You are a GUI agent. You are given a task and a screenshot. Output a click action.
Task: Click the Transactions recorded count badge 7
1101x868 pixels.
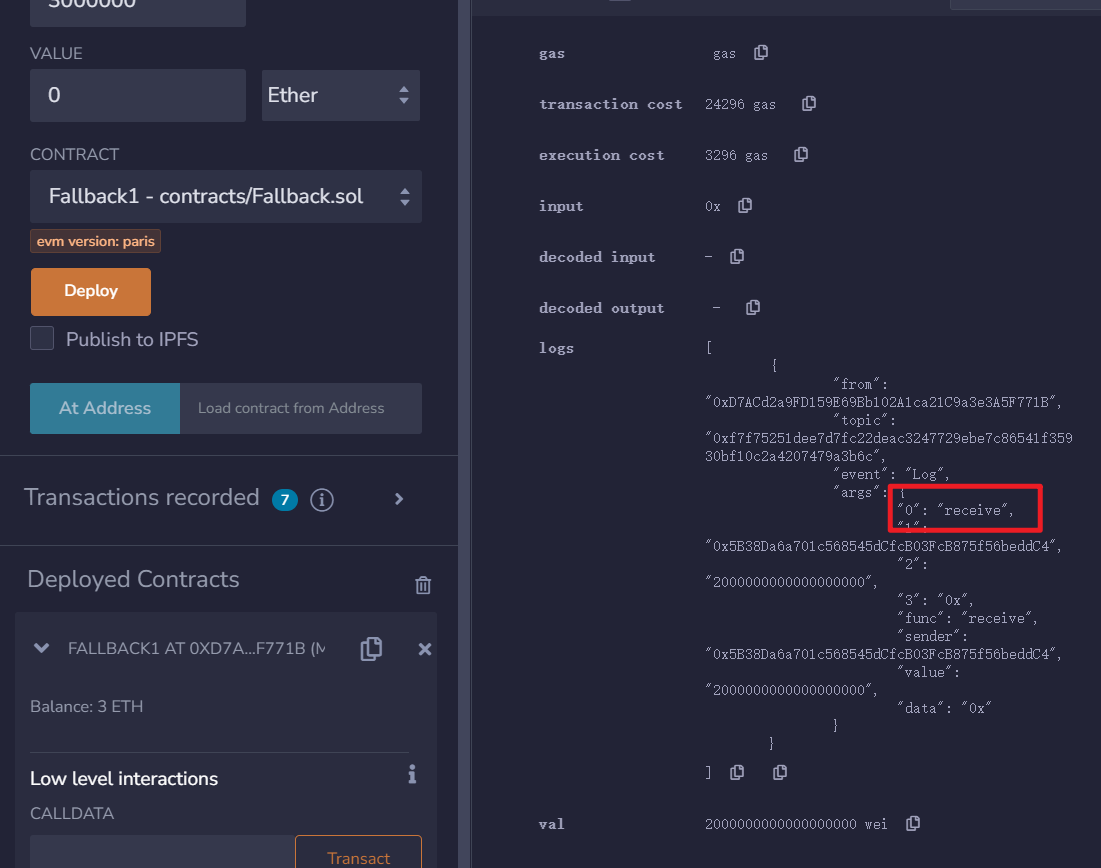(x=285, y=500)
